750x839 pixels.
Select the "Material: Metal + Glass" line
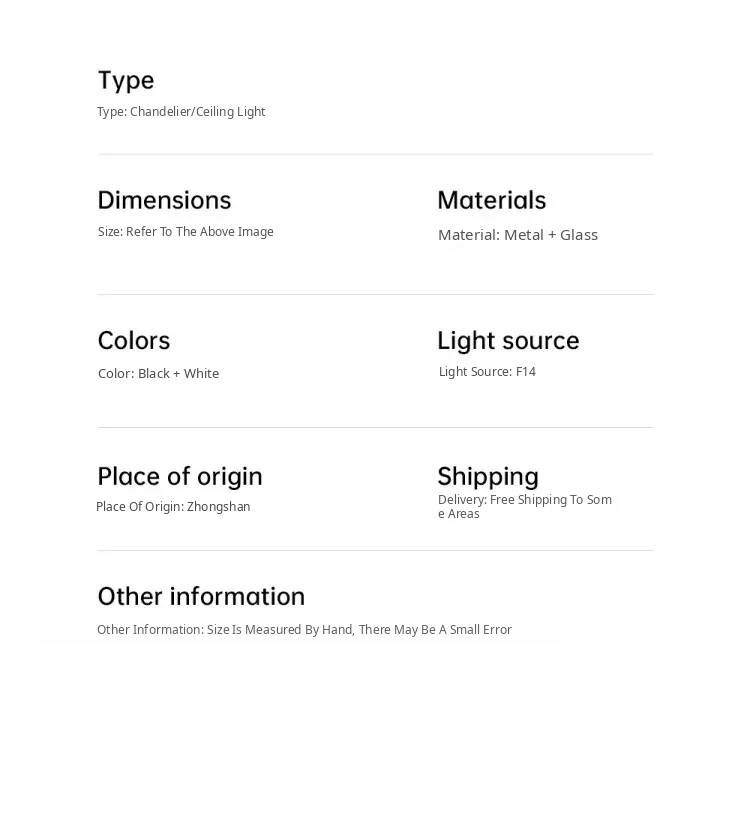518,235
